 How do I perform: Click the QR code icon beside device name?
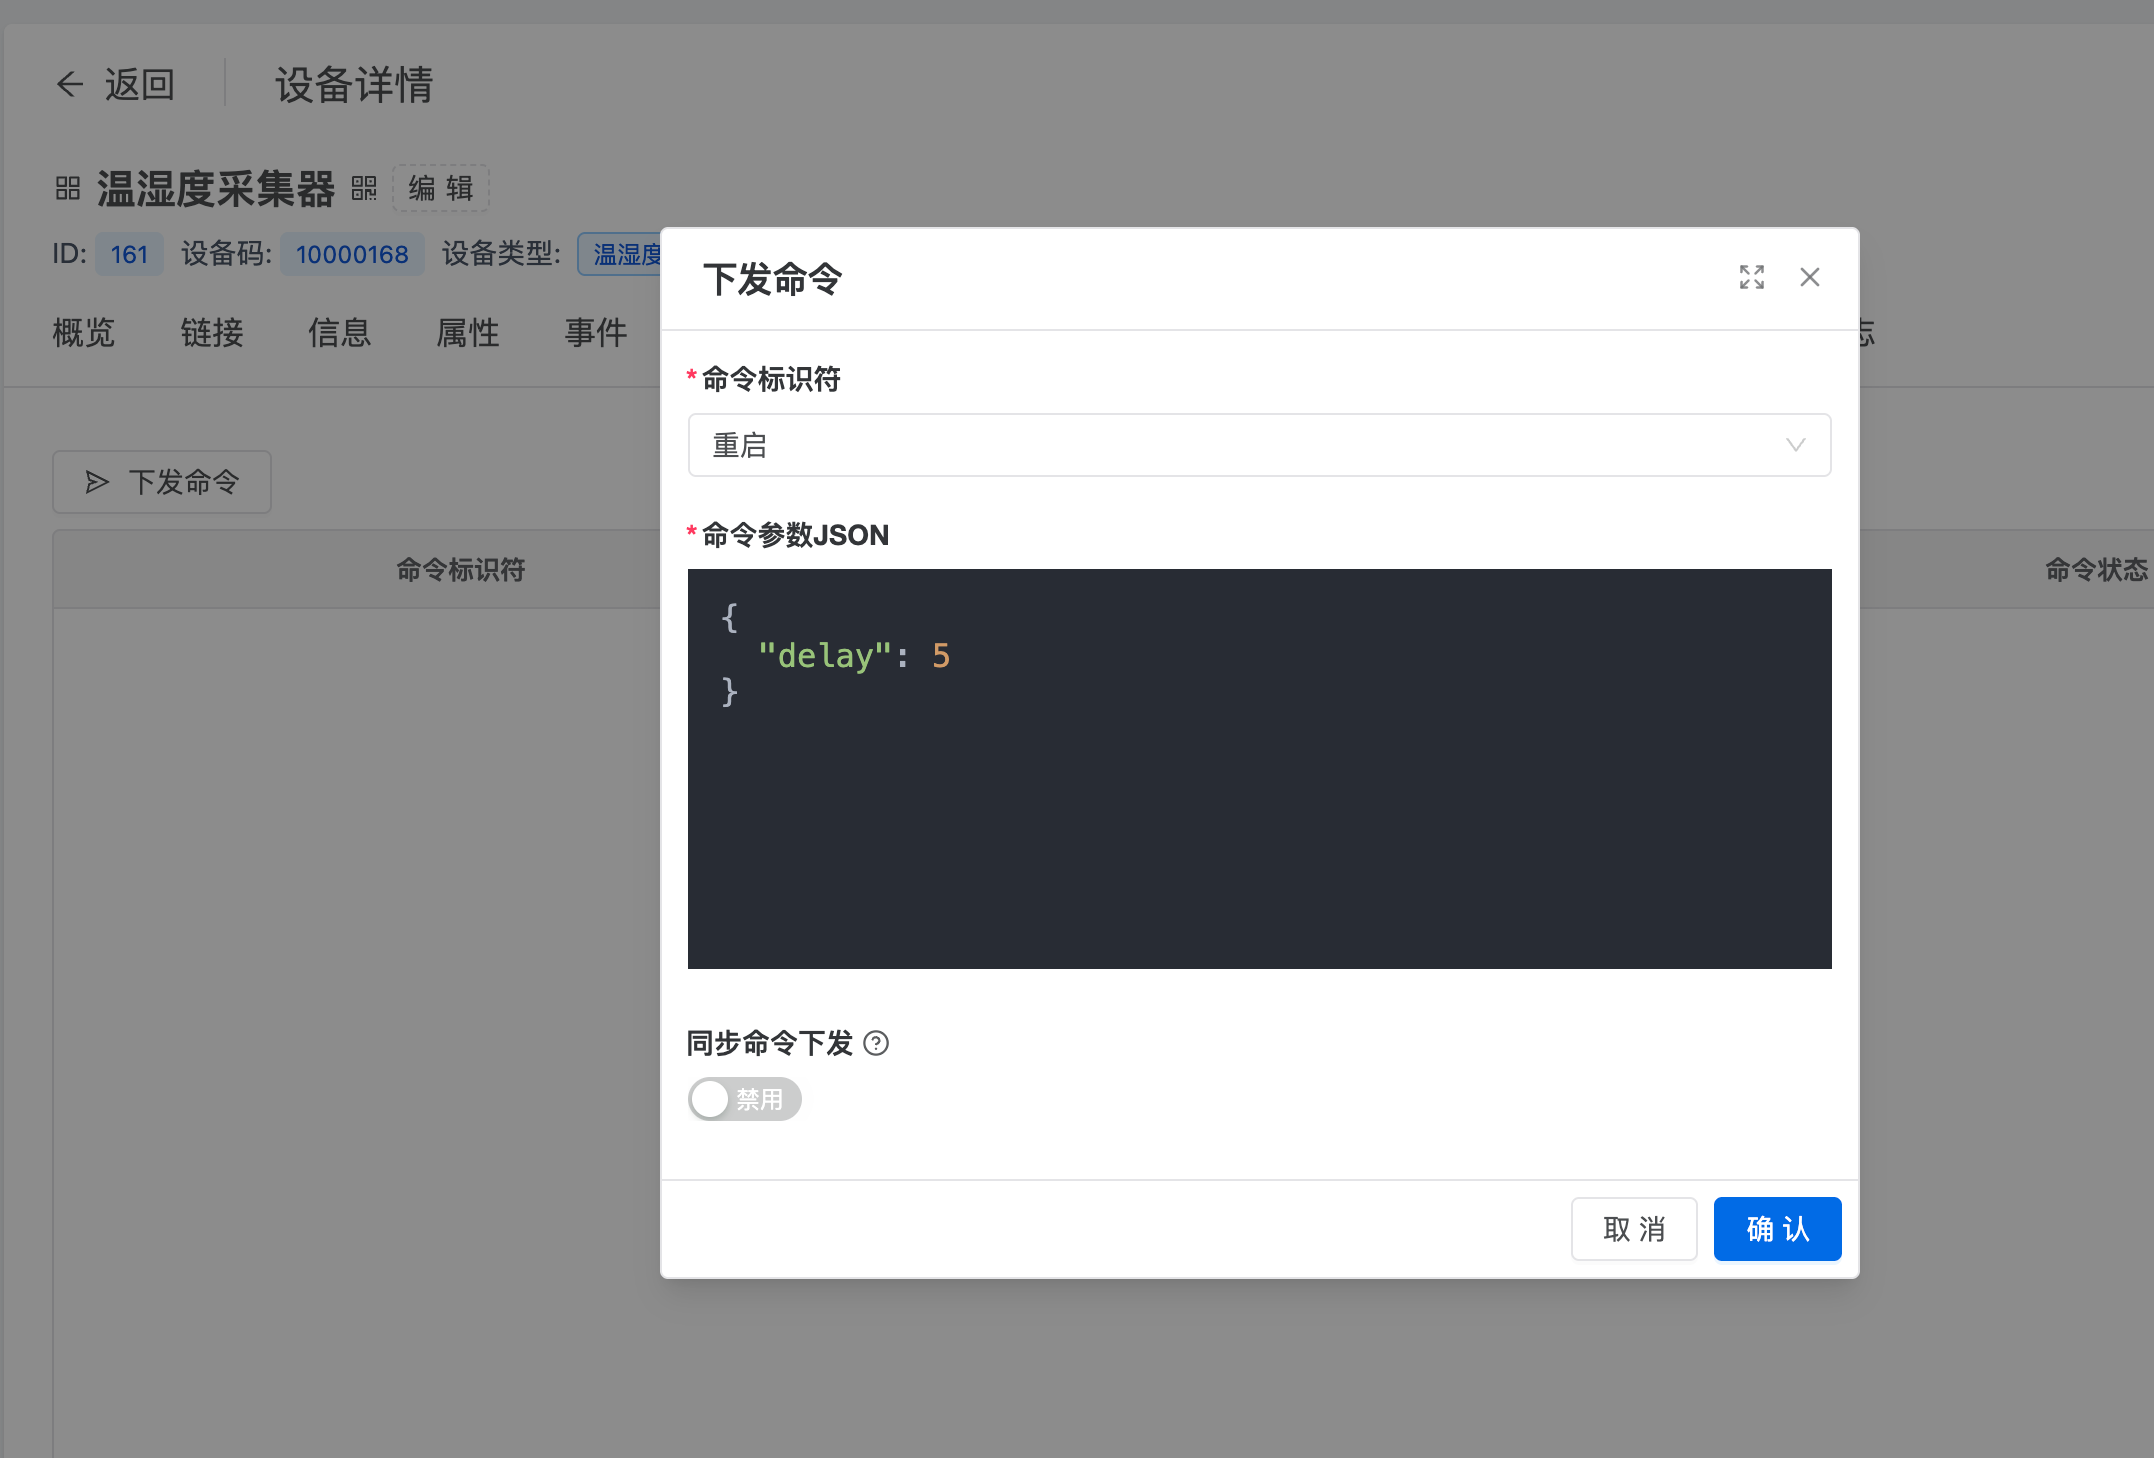pyautogui.click(x=364, y=188)
